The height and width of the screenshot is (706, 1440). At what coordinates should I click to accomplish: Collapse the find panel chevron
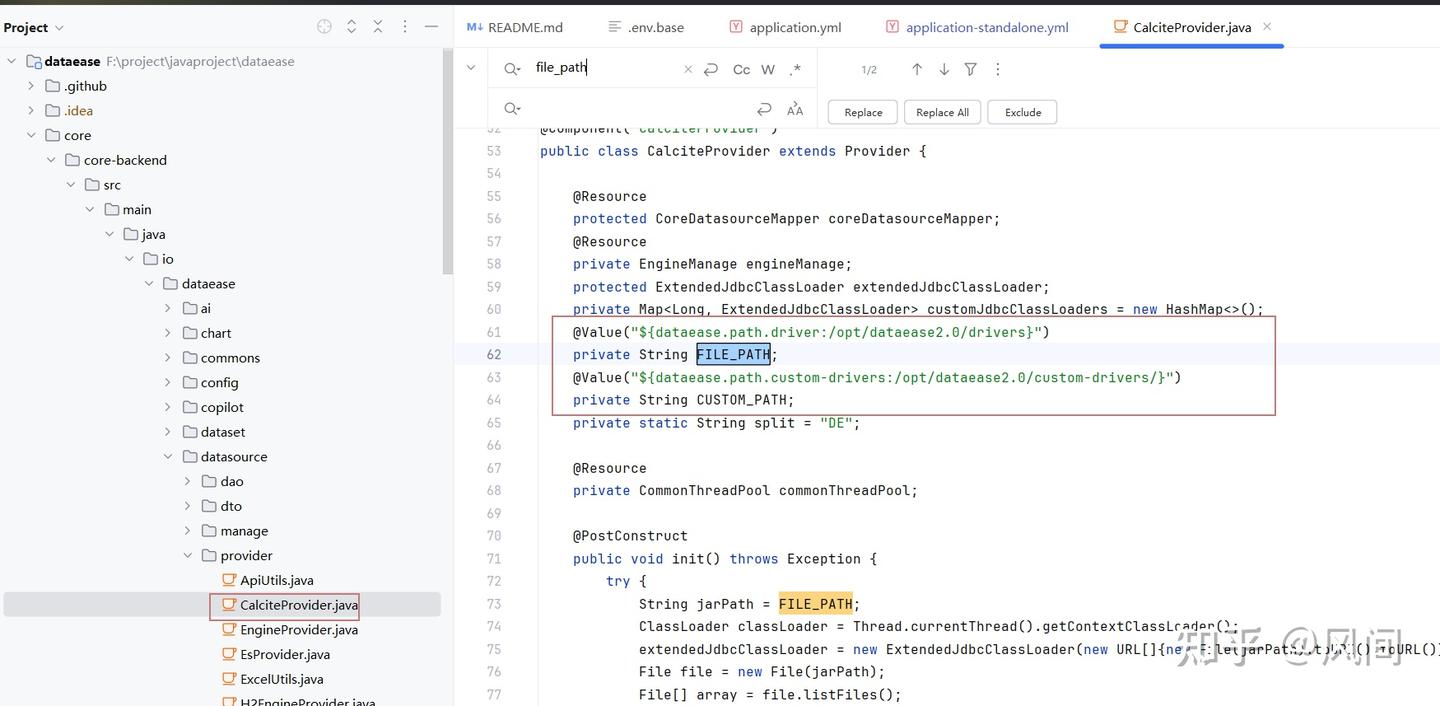click(x=470, y=67)
